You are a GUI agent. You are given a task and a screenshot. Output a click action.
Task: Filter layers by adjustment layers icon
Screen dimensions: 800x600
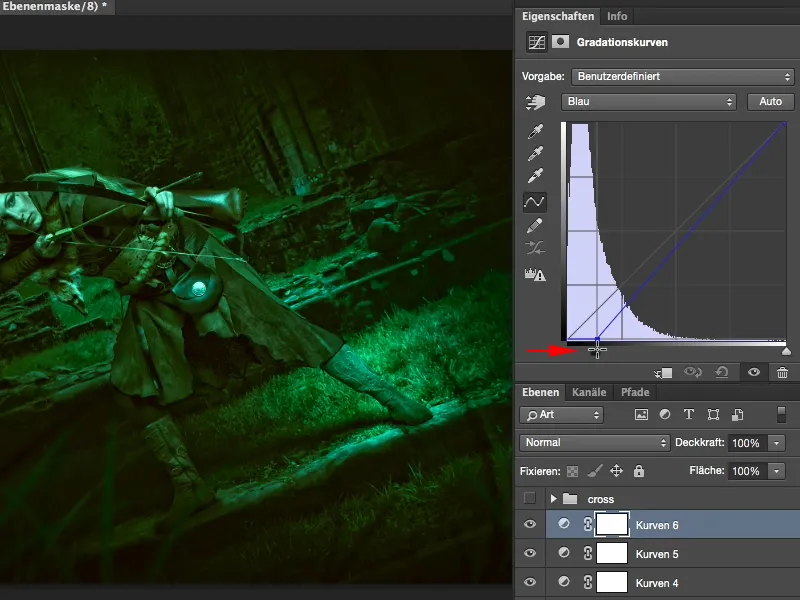pos(665,415)
